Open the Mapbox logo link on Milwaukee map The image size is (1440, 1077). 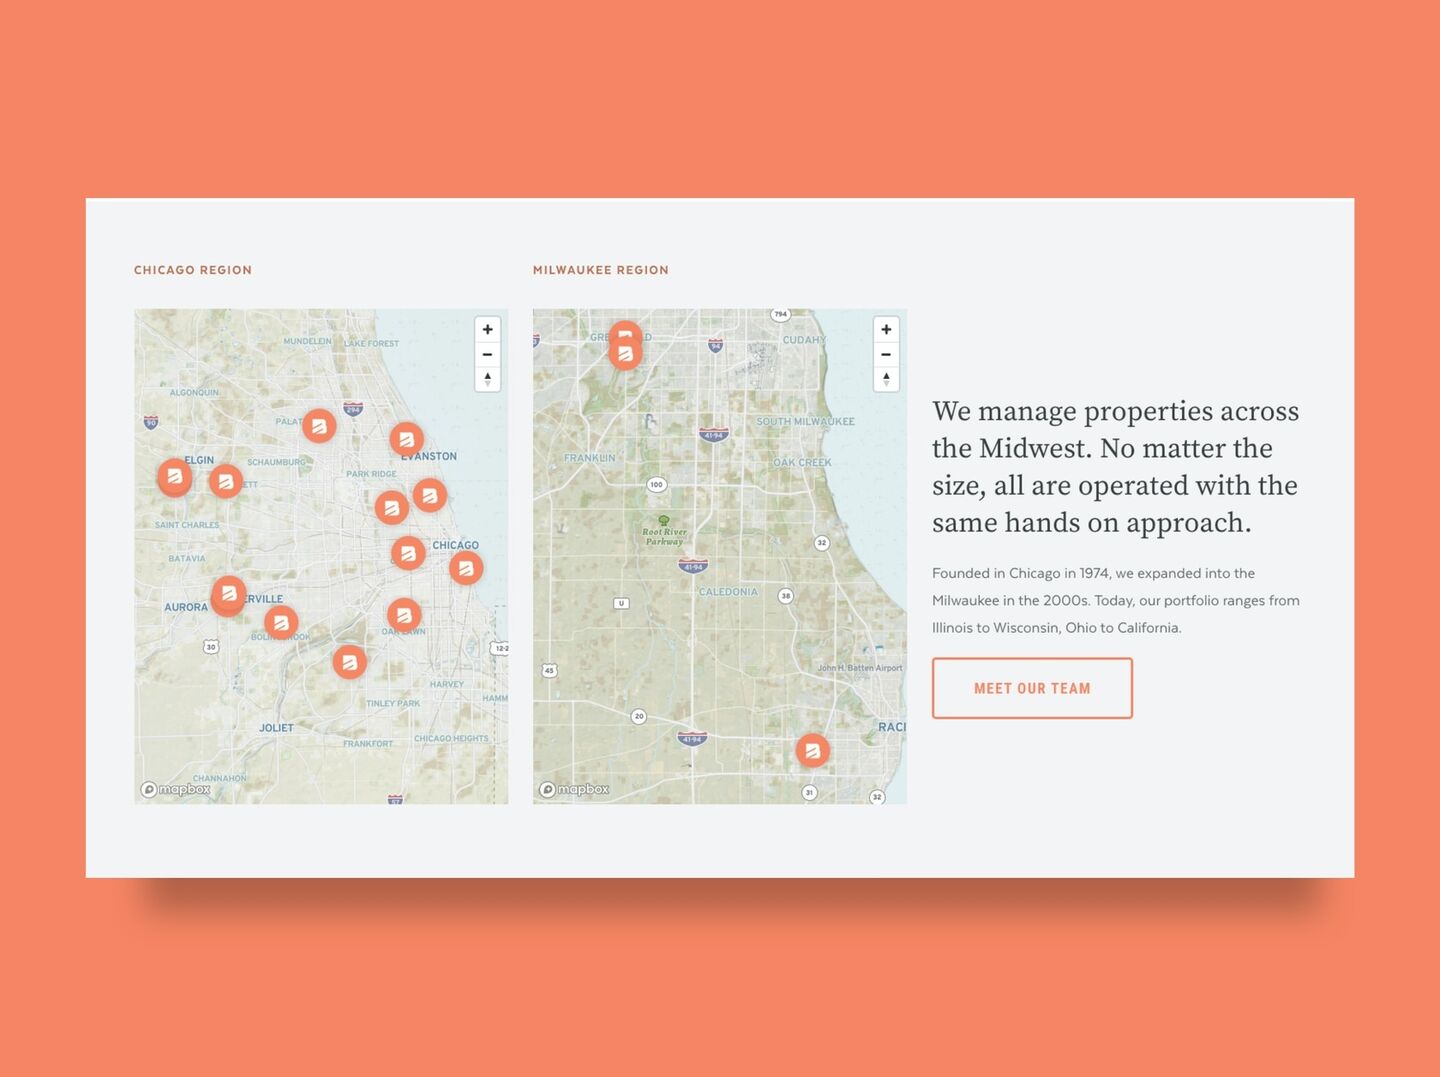click(x=575, y=789)
